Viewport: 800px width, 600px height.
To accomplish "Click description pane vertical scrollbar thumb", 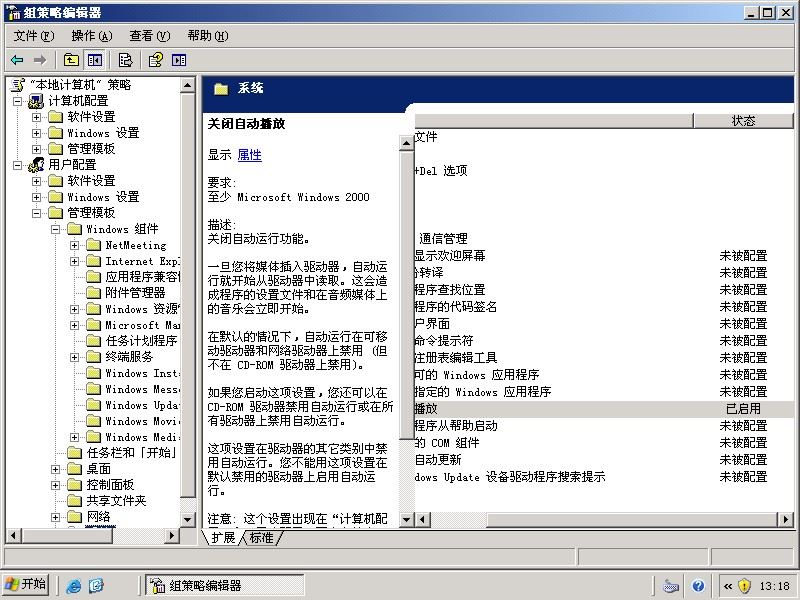I will click(x=407, y=294).
